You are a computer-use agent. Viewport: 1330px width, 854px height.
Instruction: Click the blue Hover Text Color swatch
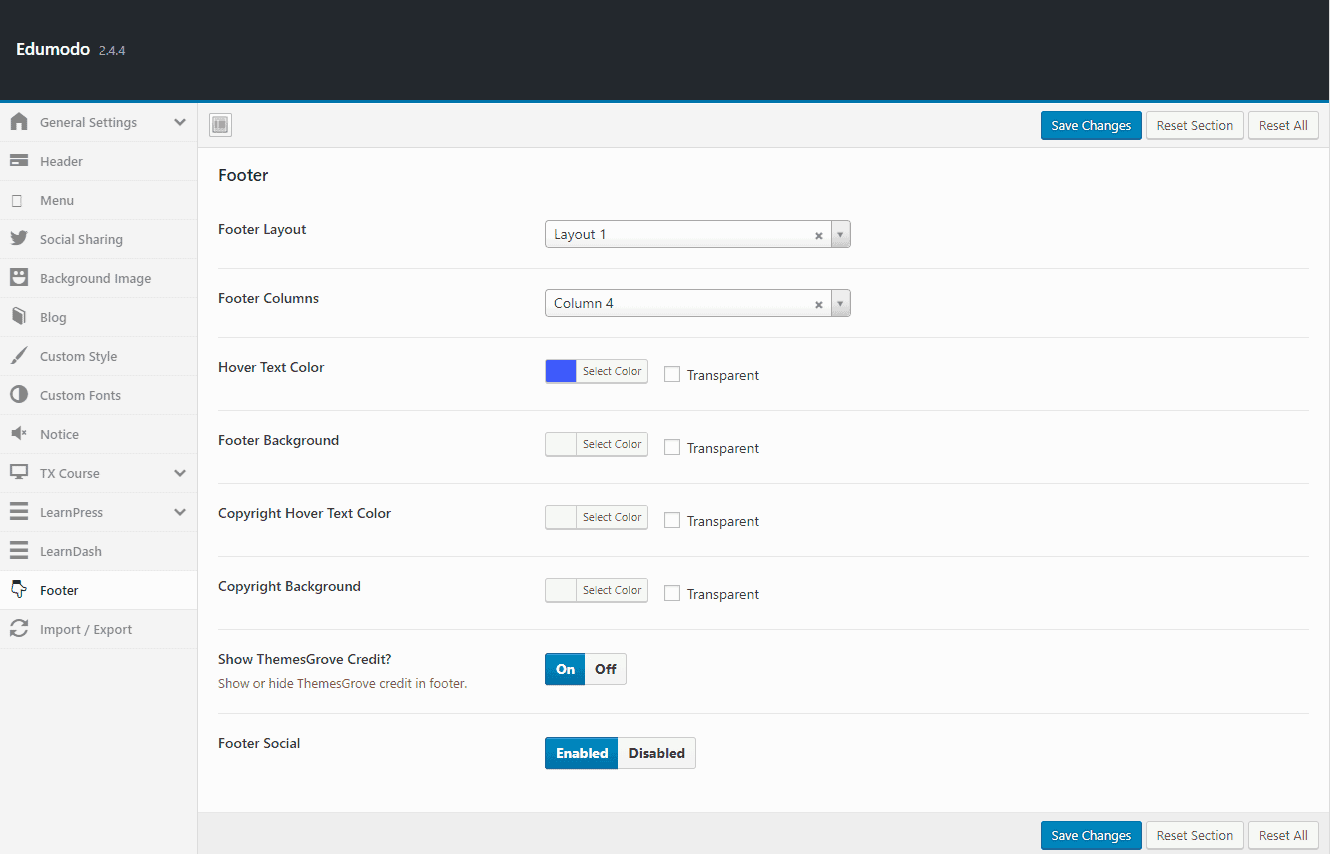(561, 371)
